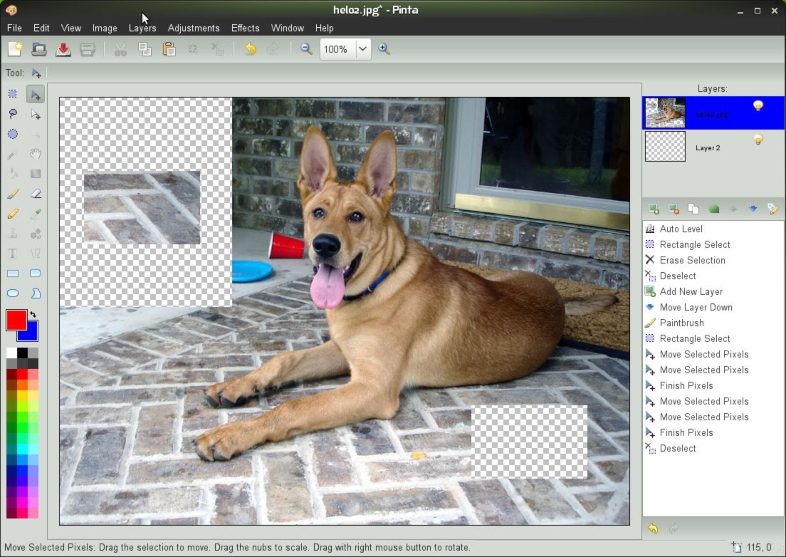Viewport: 786px width, 557px height.
Task: Open the Effects menu
Action: (245, 28)
